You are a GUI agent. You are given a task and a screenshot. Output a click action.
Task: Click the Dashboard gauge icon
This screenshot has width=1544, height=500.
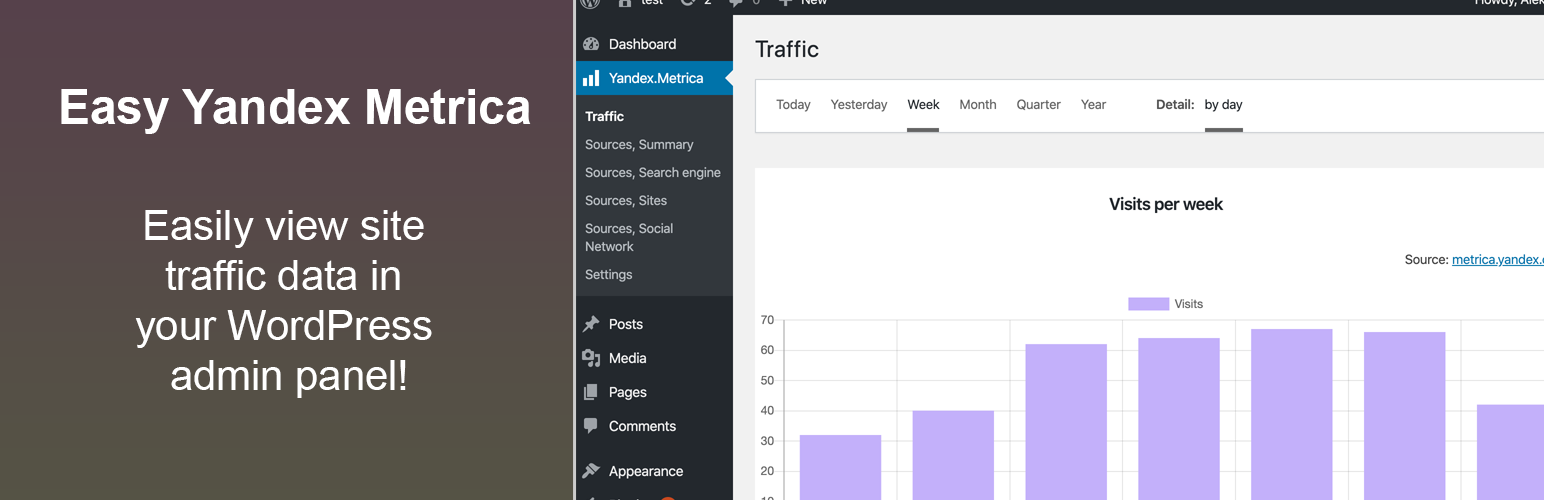[x=591, y=44]
